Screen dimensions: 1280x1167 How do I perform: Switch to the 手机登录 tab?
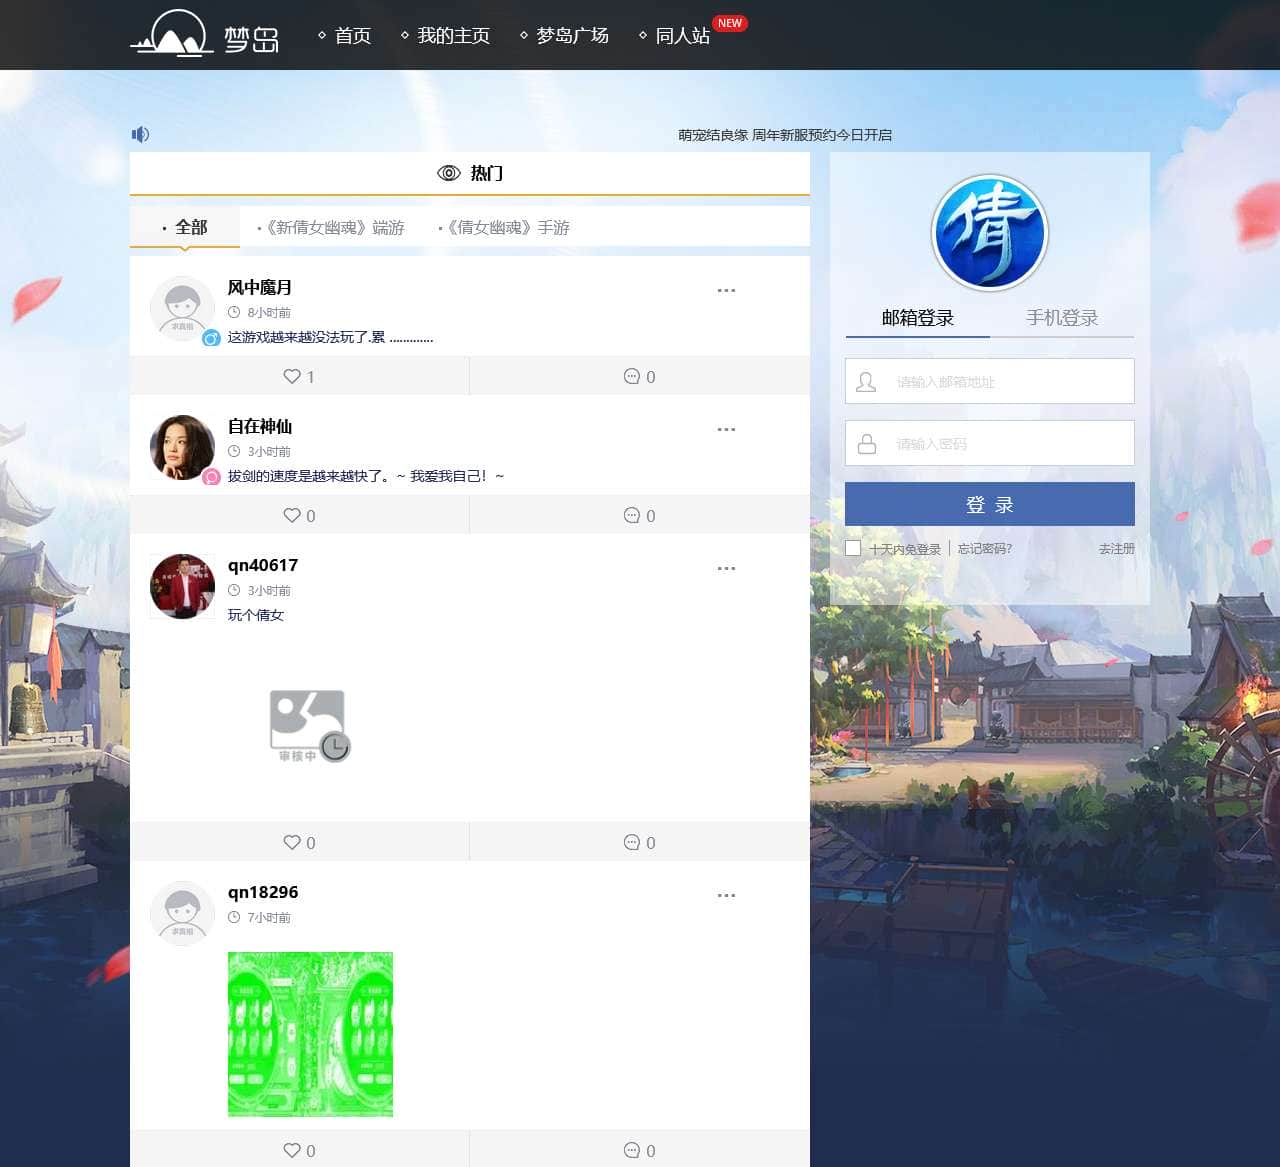[x=1062, y=318]
